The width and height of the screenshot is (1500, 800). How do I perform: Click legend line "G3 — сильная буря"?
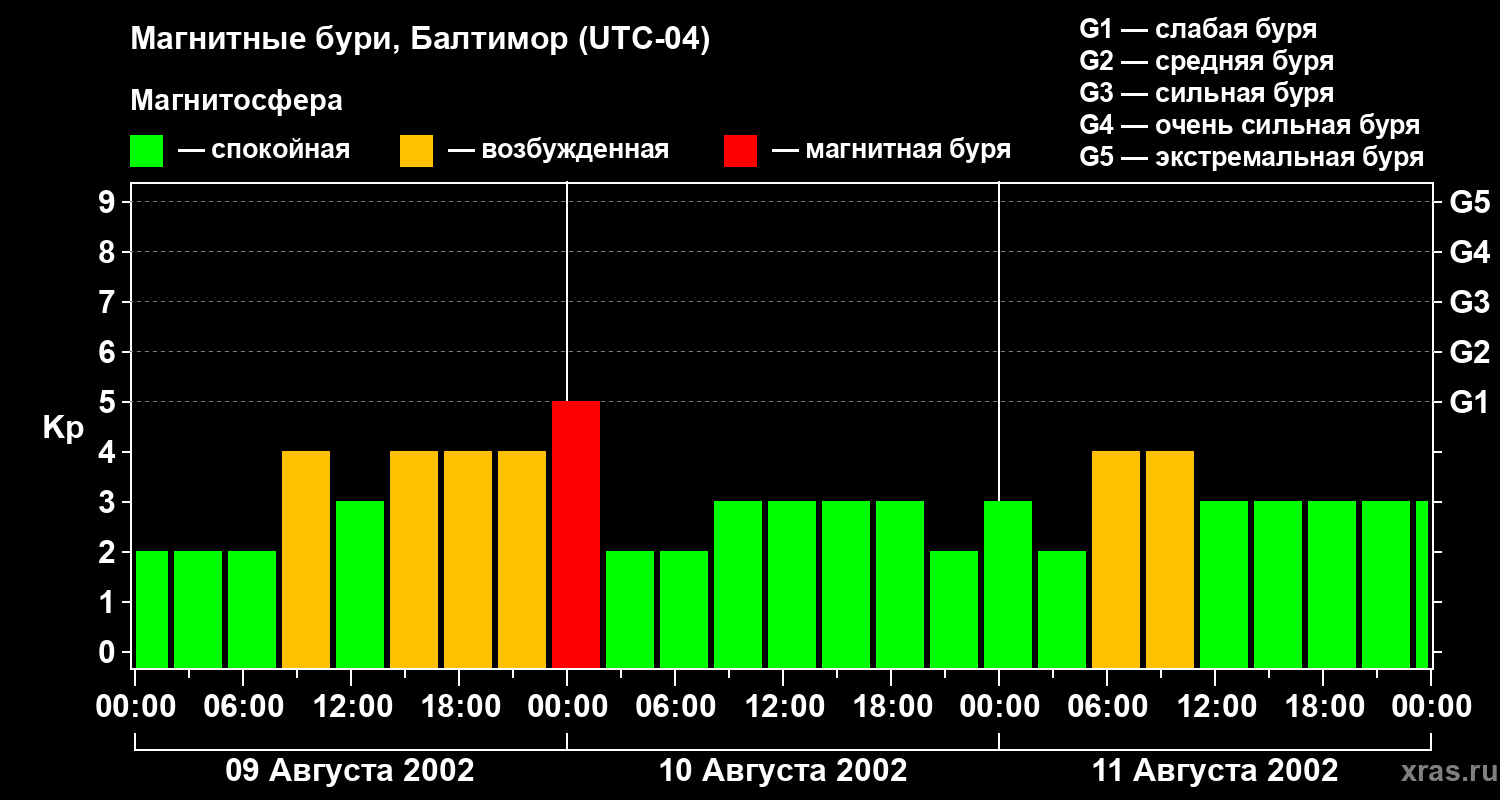[x=1206, y=93]
